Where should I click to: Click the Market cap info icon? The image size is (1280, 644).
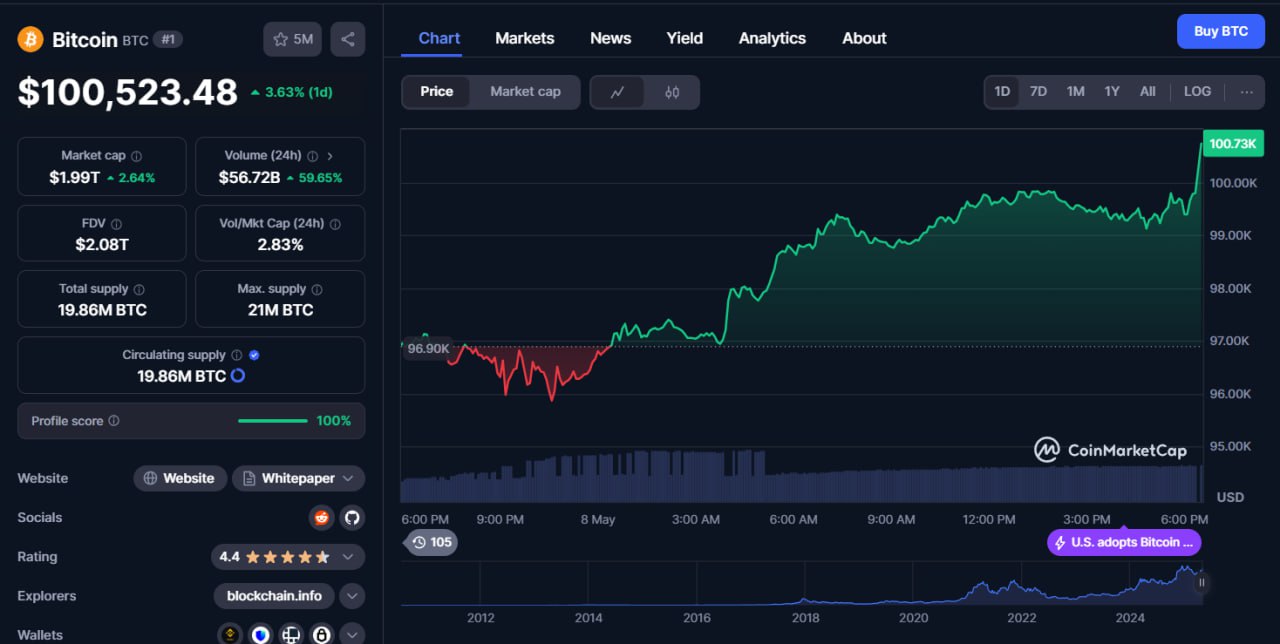pos(137,156)
